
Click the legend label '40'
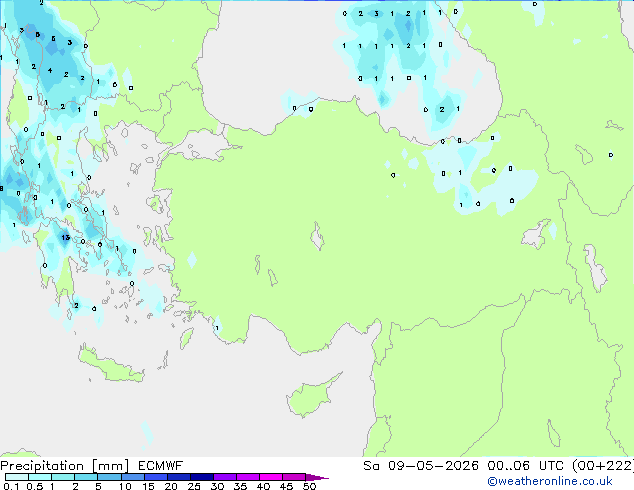point(263,486)
